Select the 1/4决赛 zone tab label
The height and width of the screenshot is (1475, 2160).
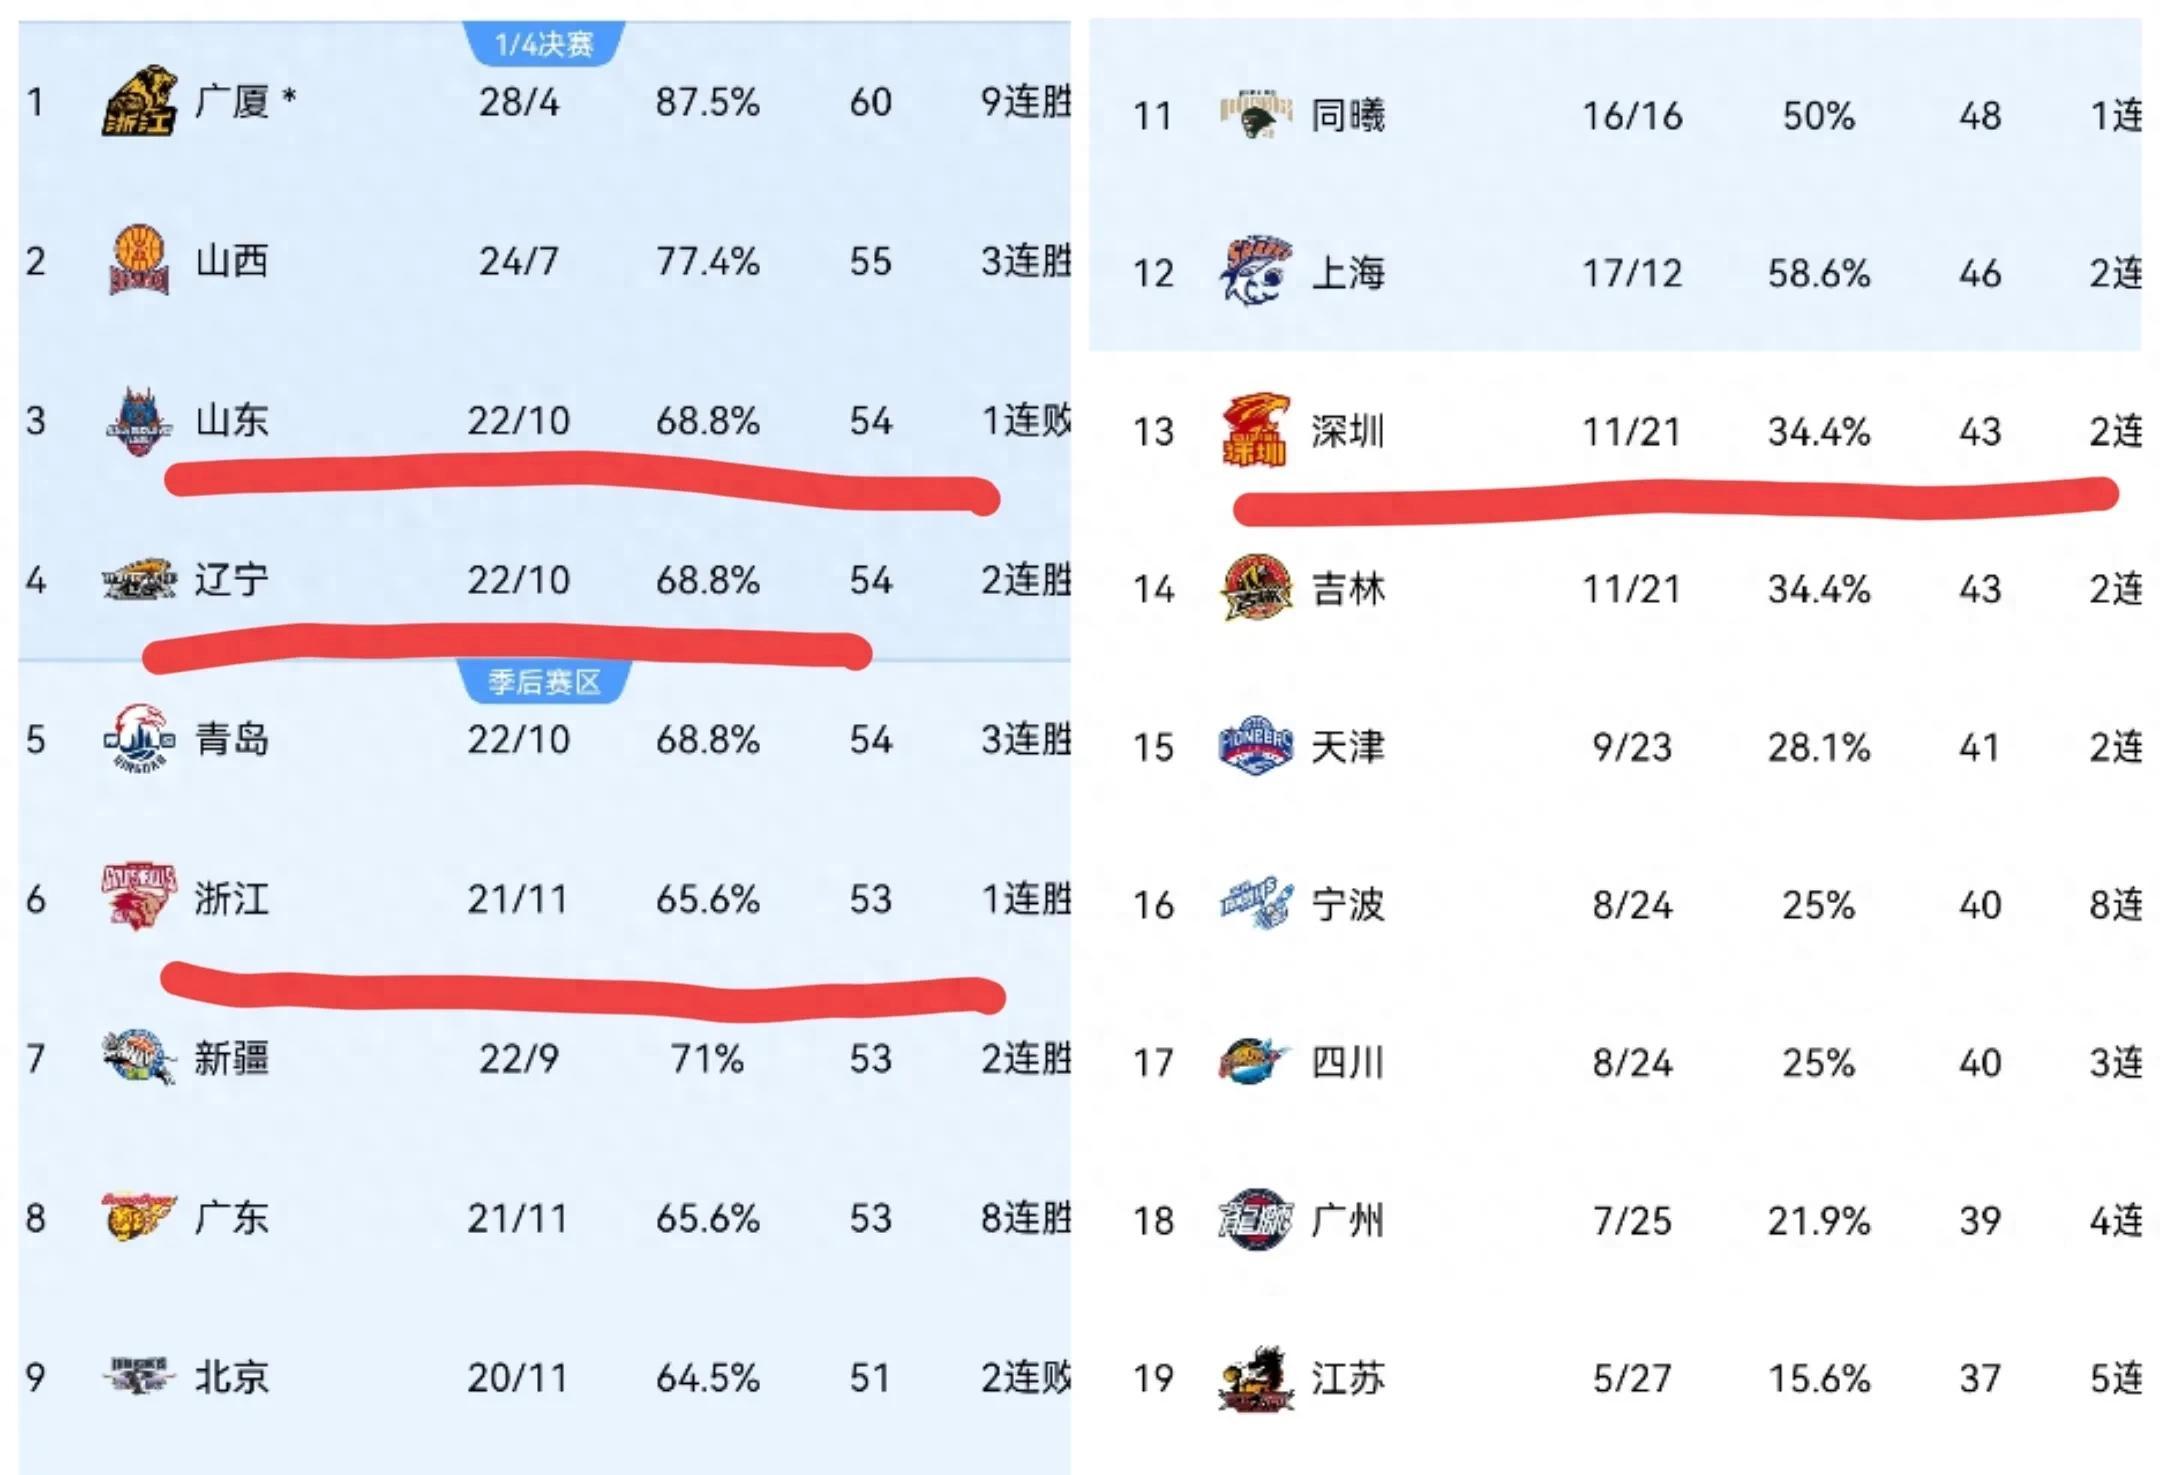coord(544,44)
